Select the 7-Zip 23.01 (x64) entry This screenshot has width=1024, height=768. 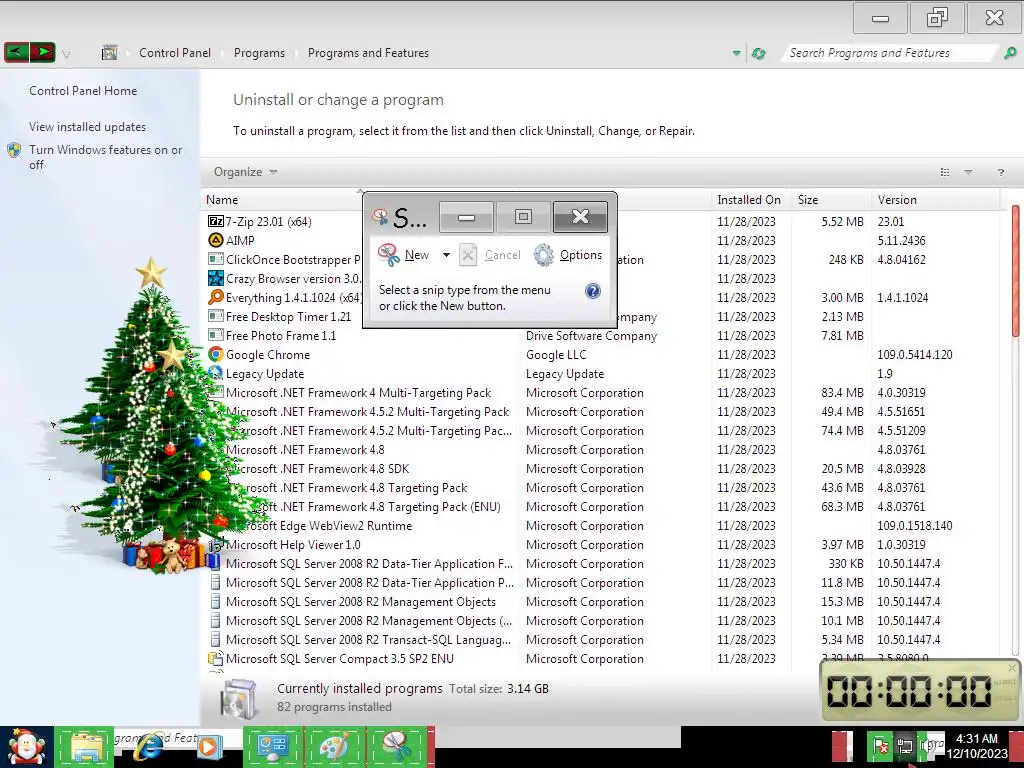coord(268,221)
